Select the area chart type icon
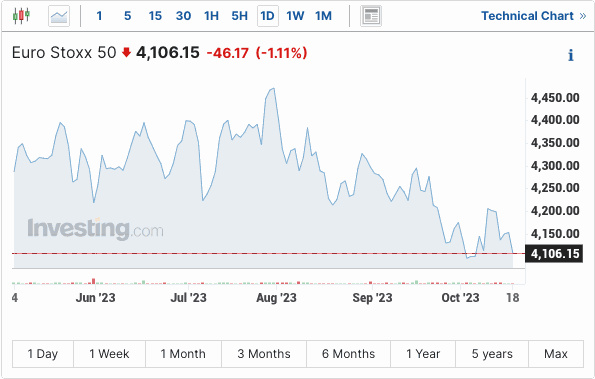The height and width of the screenshot is (379, 595). [59, 16]
